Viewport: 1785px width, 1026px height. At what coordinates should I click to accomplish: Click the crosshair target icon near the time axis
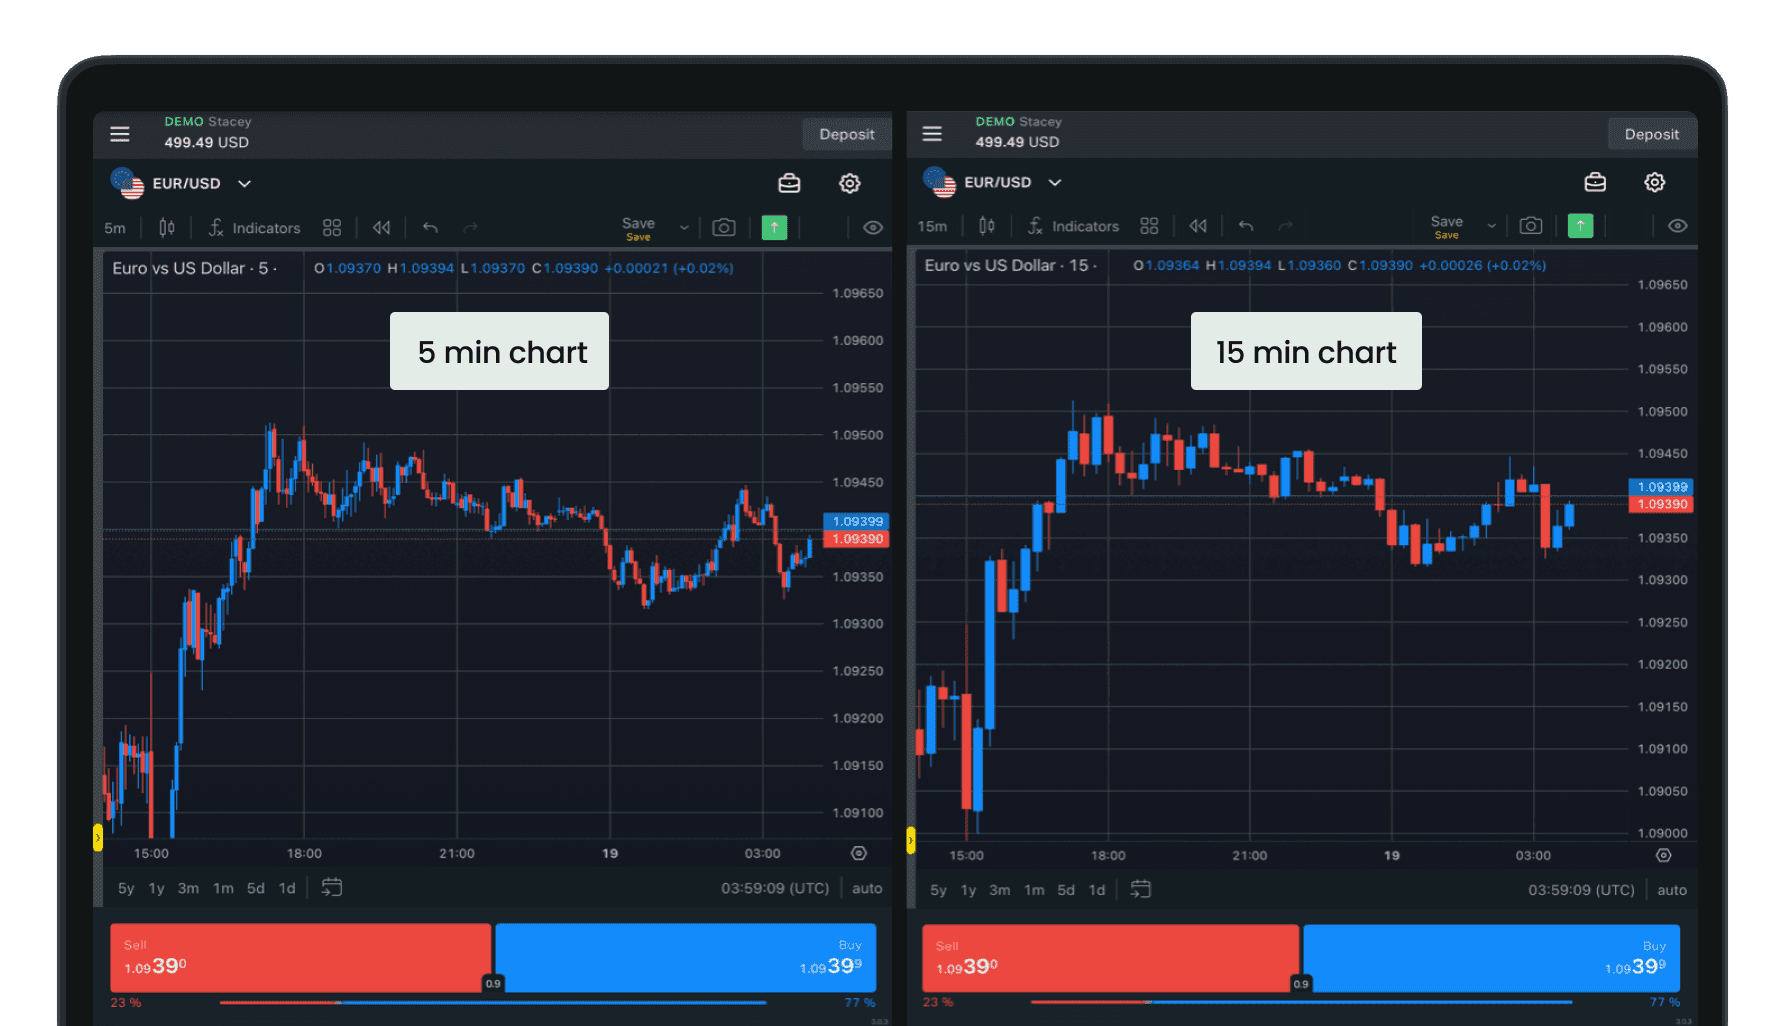(858, 852)
